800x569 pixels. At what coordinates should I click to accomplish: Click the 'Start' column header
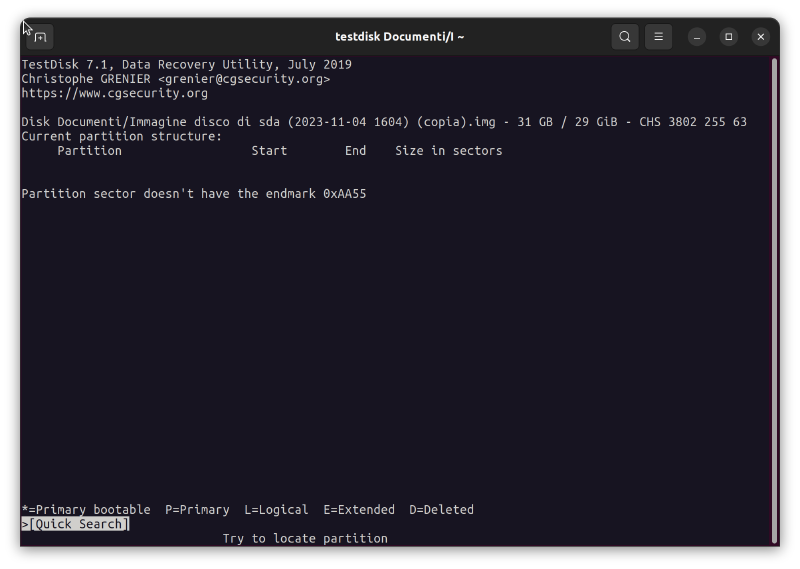(x=269, y=151)
